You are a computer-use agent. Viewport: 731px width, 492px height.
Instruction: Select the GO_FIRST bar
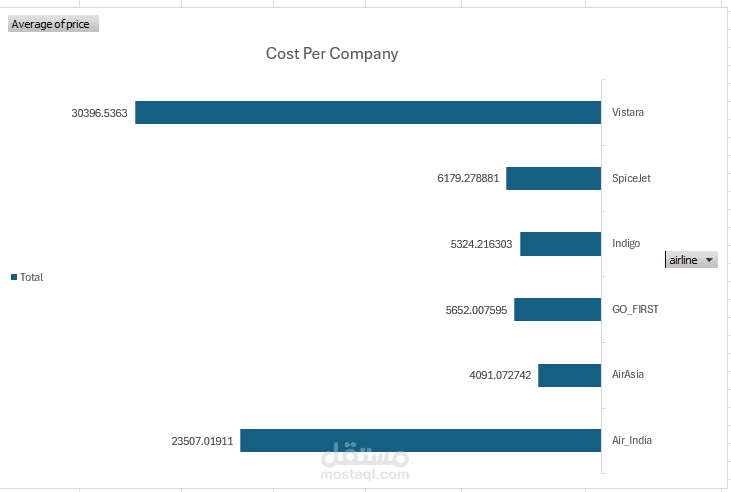(x=558, y=309)
